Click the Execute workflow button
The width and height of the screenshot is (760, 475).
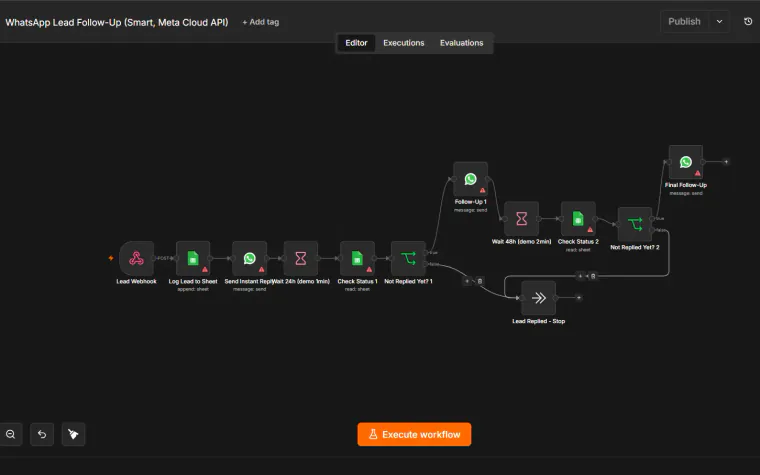414,434
